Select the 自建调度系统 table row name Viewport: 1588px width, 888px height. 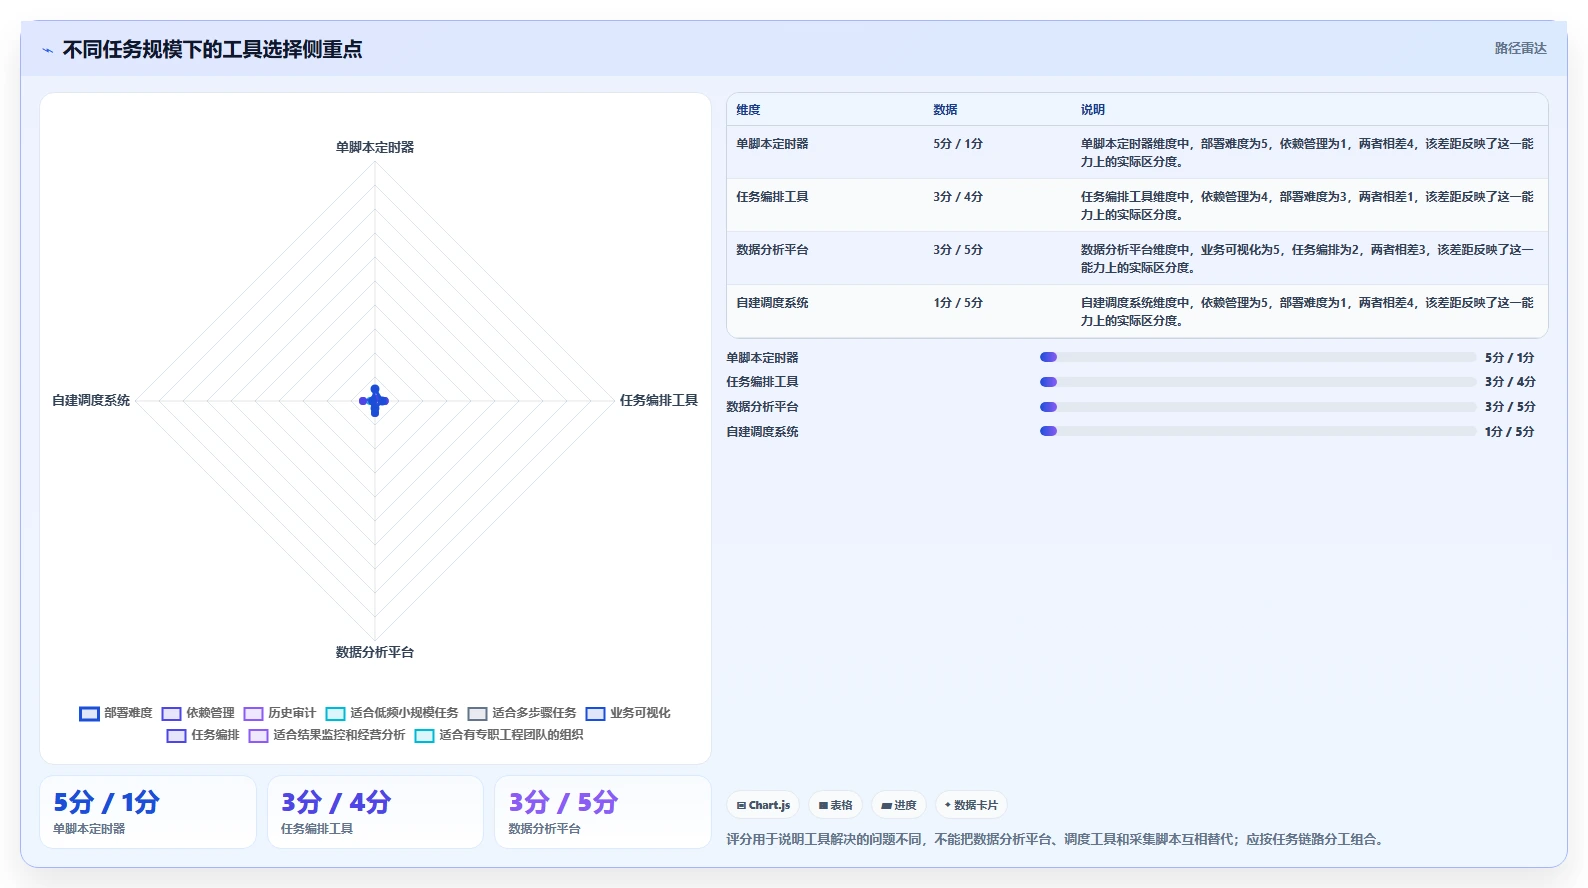pos(772,303)
